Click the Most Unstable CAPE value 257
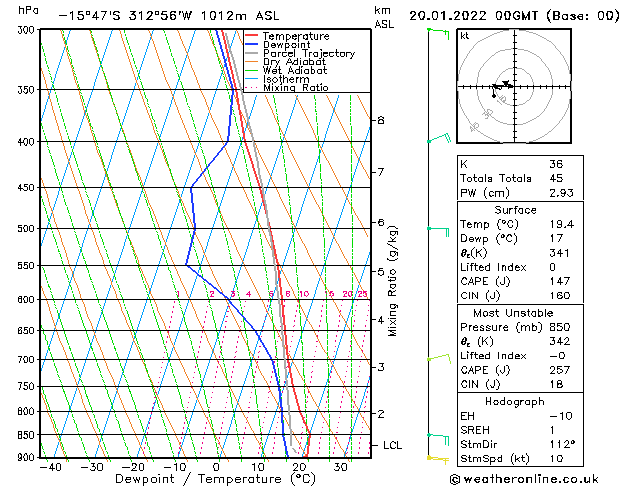This screenshot has width=629, height=486. click(x=560, y=370)
